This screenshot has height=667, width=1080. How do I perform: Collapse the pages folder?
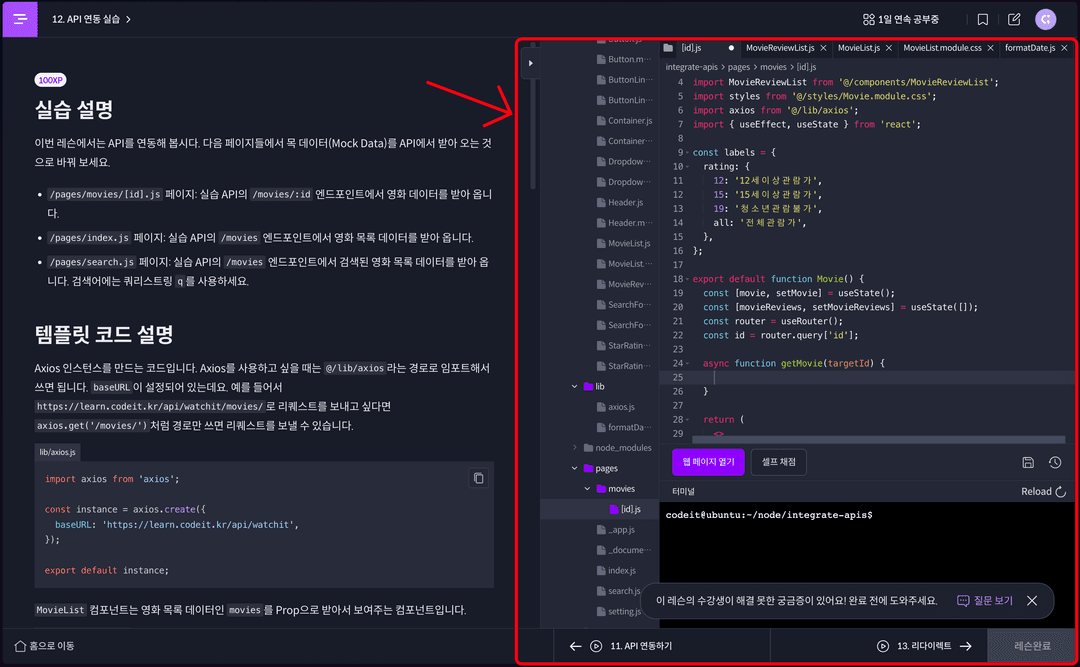(x=574, y=469)
